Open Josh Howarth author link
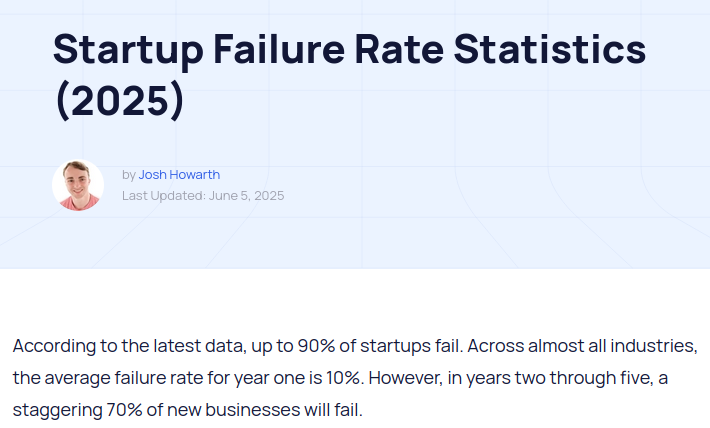Image resolution: width=710 pixels, height=428 pixels. (x=179, y=174)
